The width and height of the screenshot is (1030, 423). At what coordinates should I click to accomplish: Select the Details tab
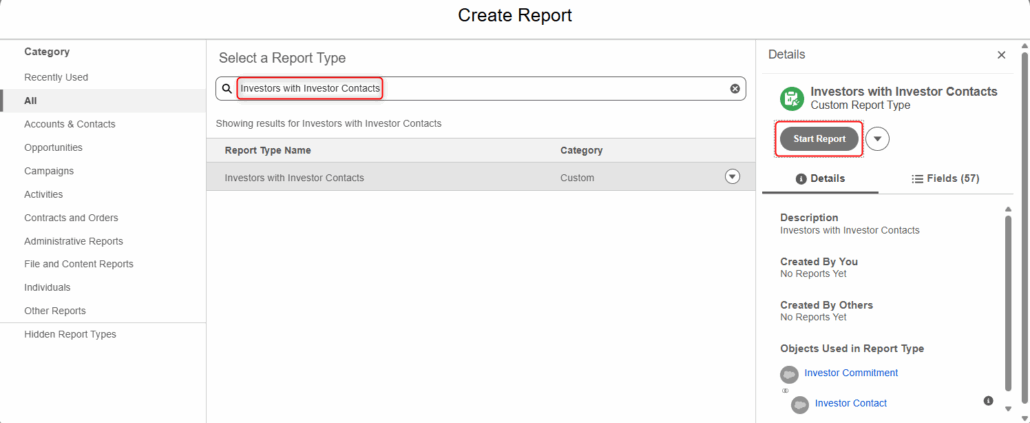(x=820, y=179)
